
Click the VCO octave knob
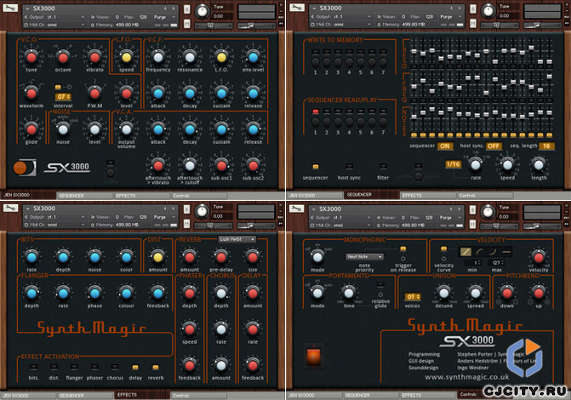[x=63, y=57]
